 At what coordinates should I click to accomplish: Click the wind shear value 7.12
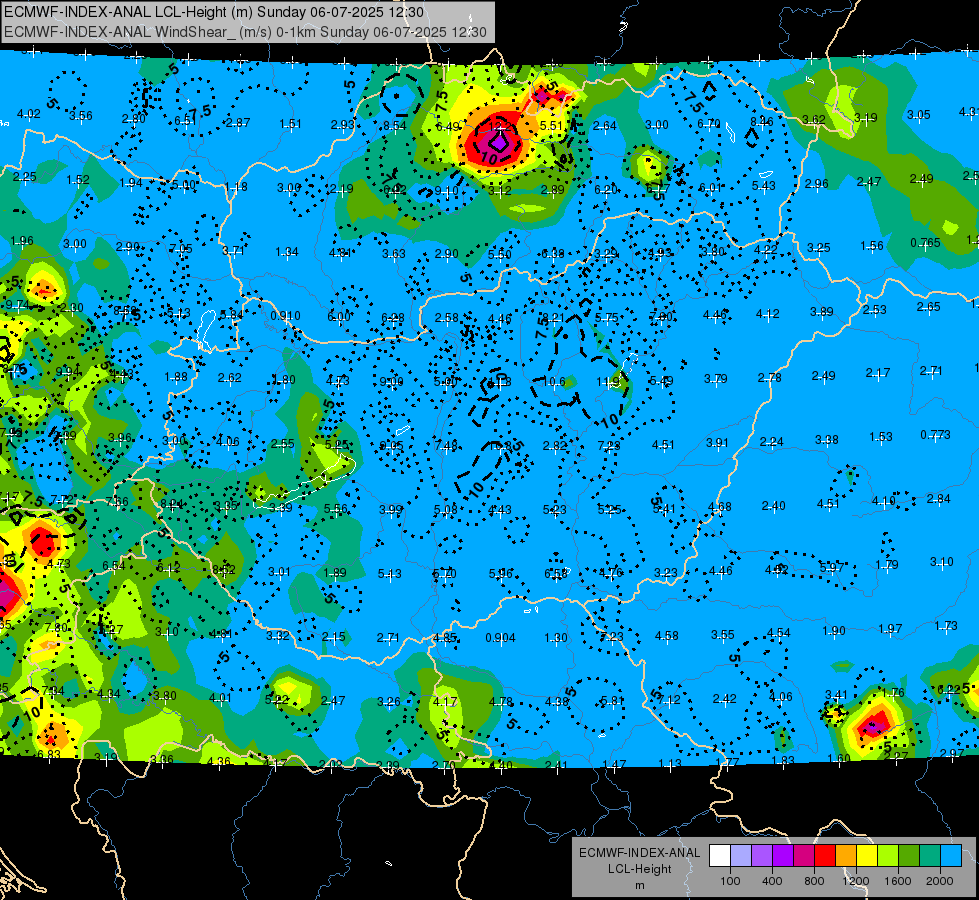[x=669, y=700]
